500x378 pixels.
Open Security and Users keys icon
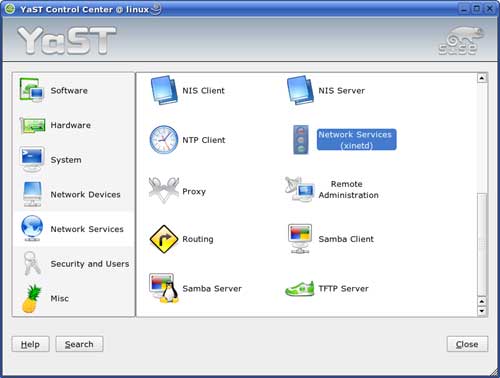[x=32, y=263]
